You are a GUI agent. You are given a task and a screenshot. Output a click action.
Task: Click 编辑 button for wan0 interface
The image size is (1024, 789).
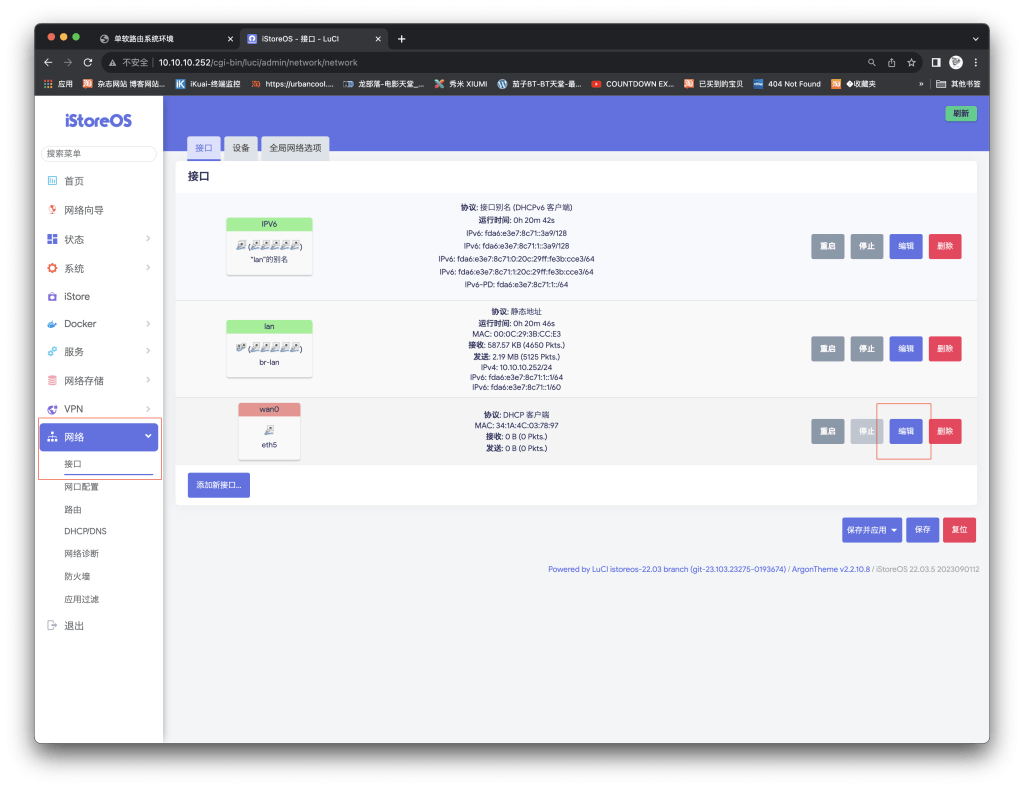905,431
